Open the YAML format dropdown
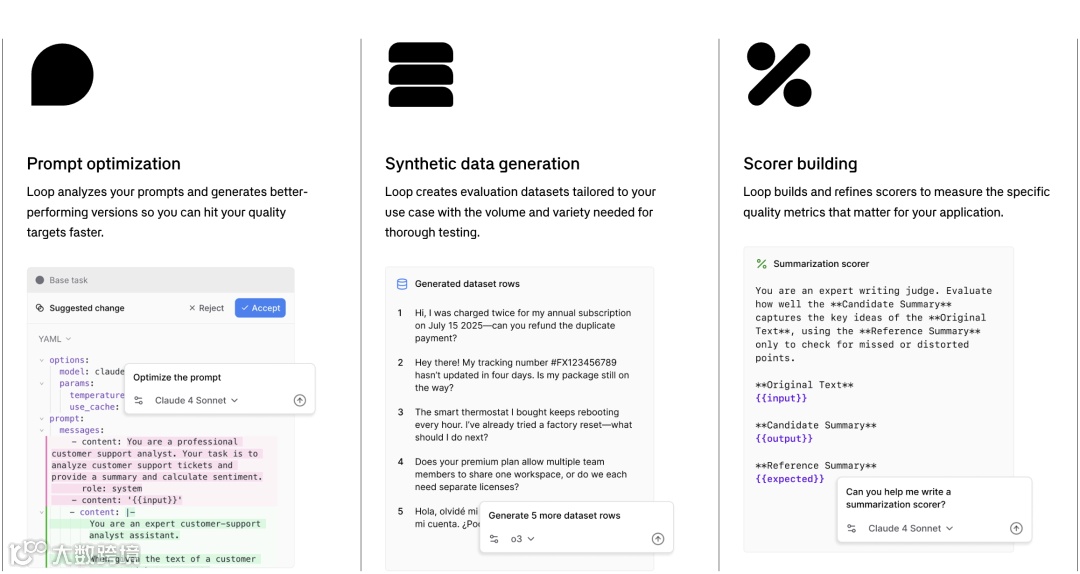 (x=55, y=339)
